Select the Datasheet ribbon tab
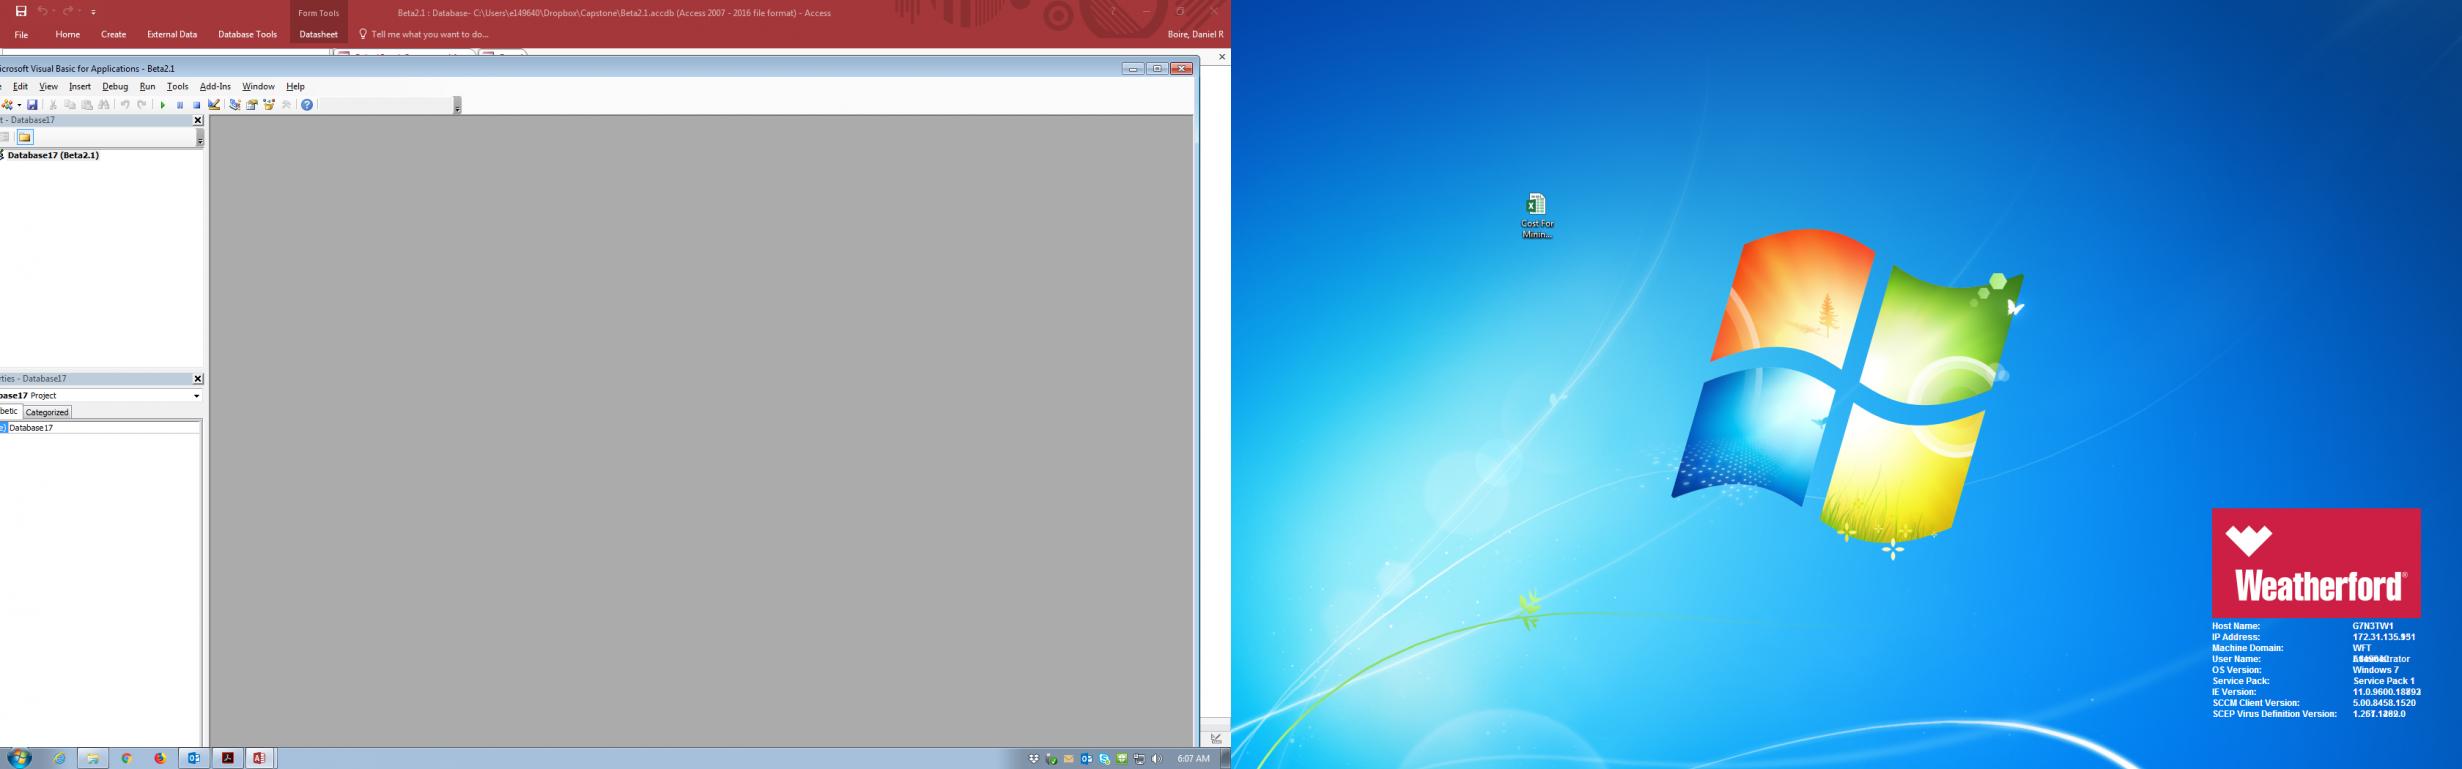 click(319, 34)
